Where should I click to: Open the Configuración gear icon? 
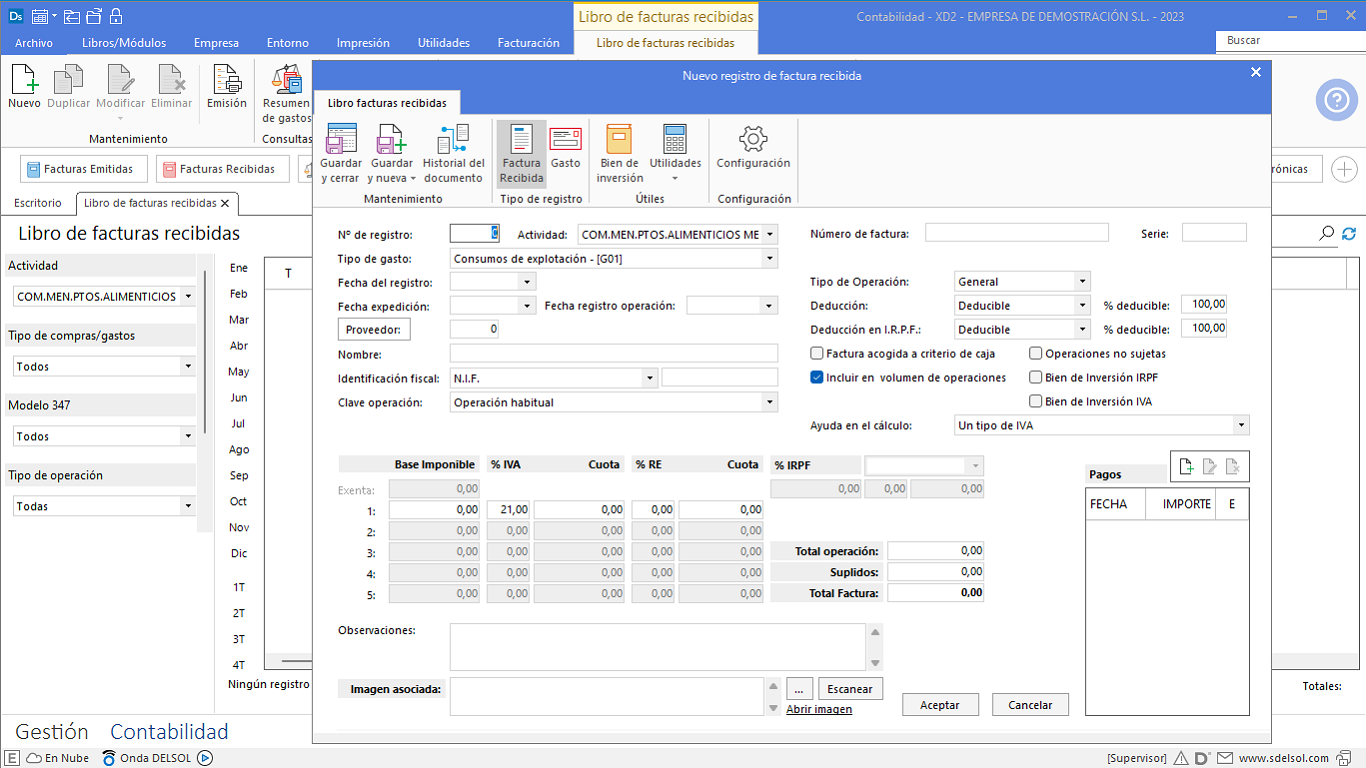pyautogui.click(x=753, y=148)
